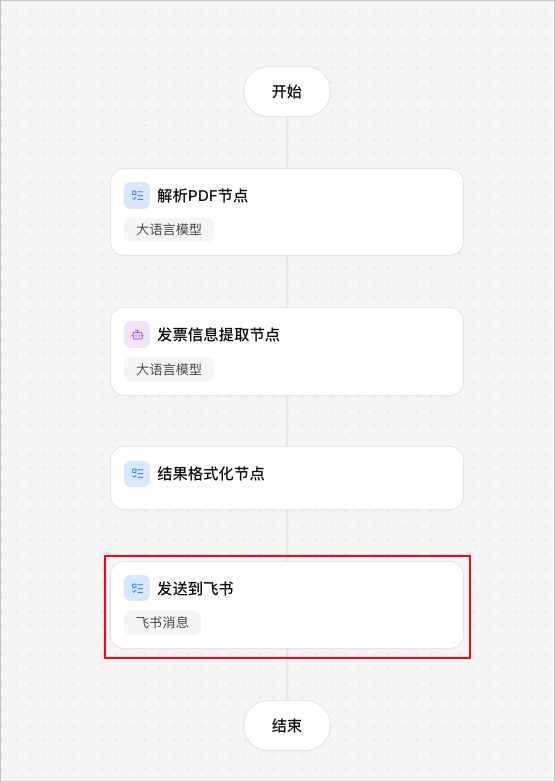Select connector between 解析PDF节点 and 发票信息提取节点
Screen dimensions: 555x782
click(x=287, y=282)
